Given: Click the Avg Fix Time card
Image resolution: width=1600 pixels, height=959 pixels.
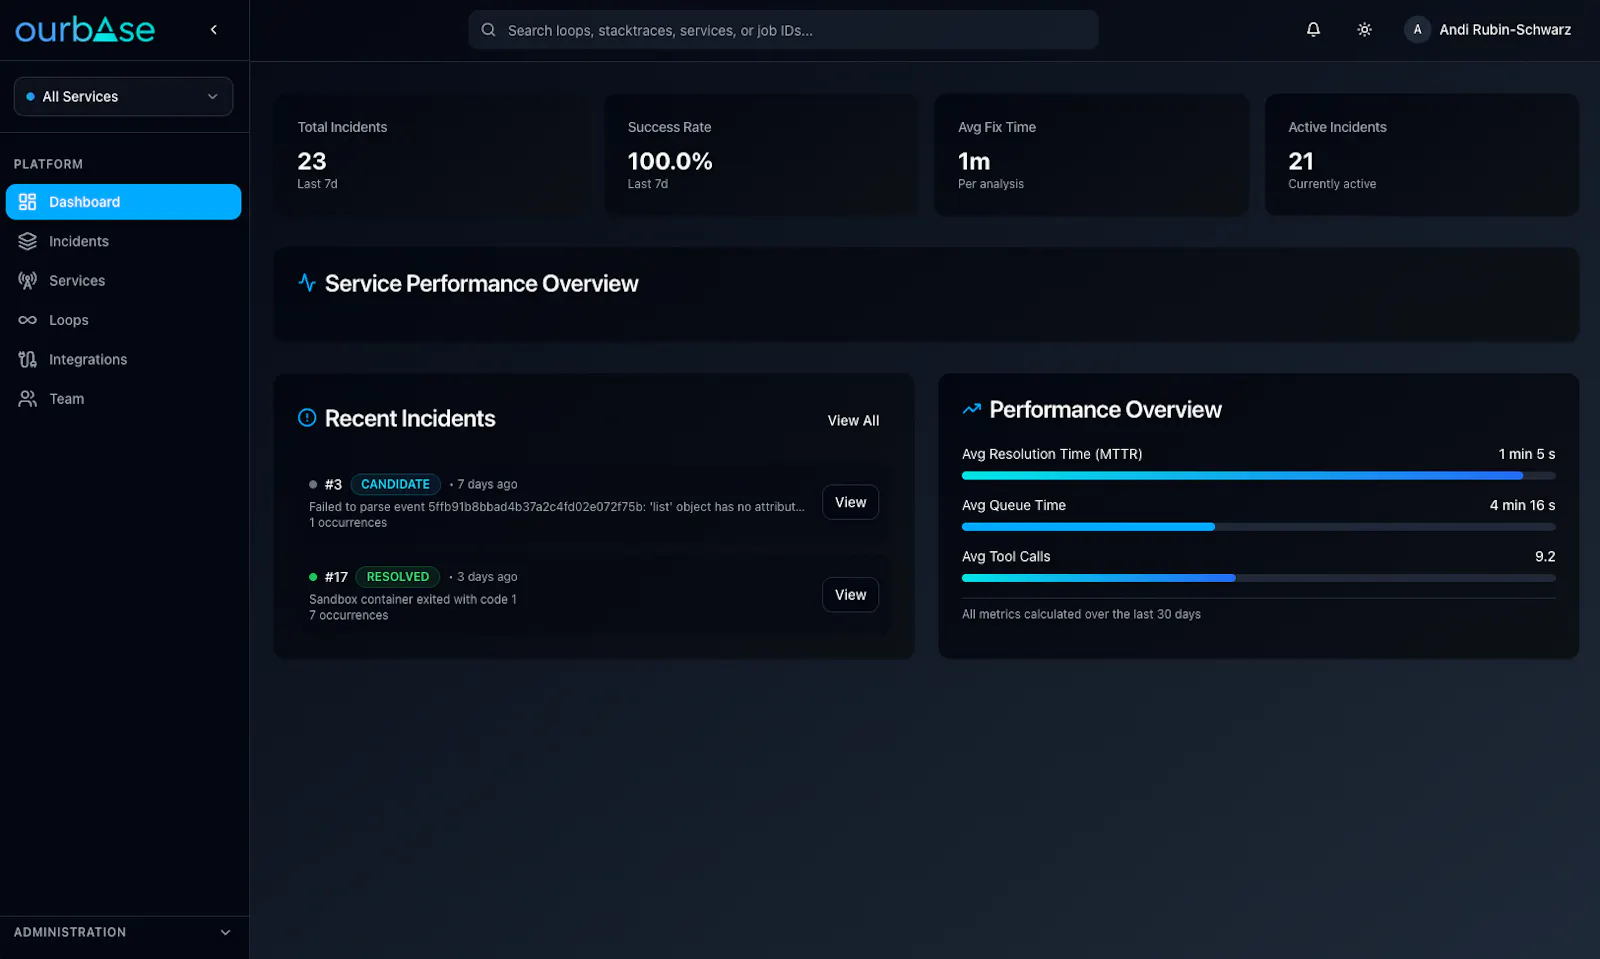Looking at the screenshot, I should [1091, 155].
